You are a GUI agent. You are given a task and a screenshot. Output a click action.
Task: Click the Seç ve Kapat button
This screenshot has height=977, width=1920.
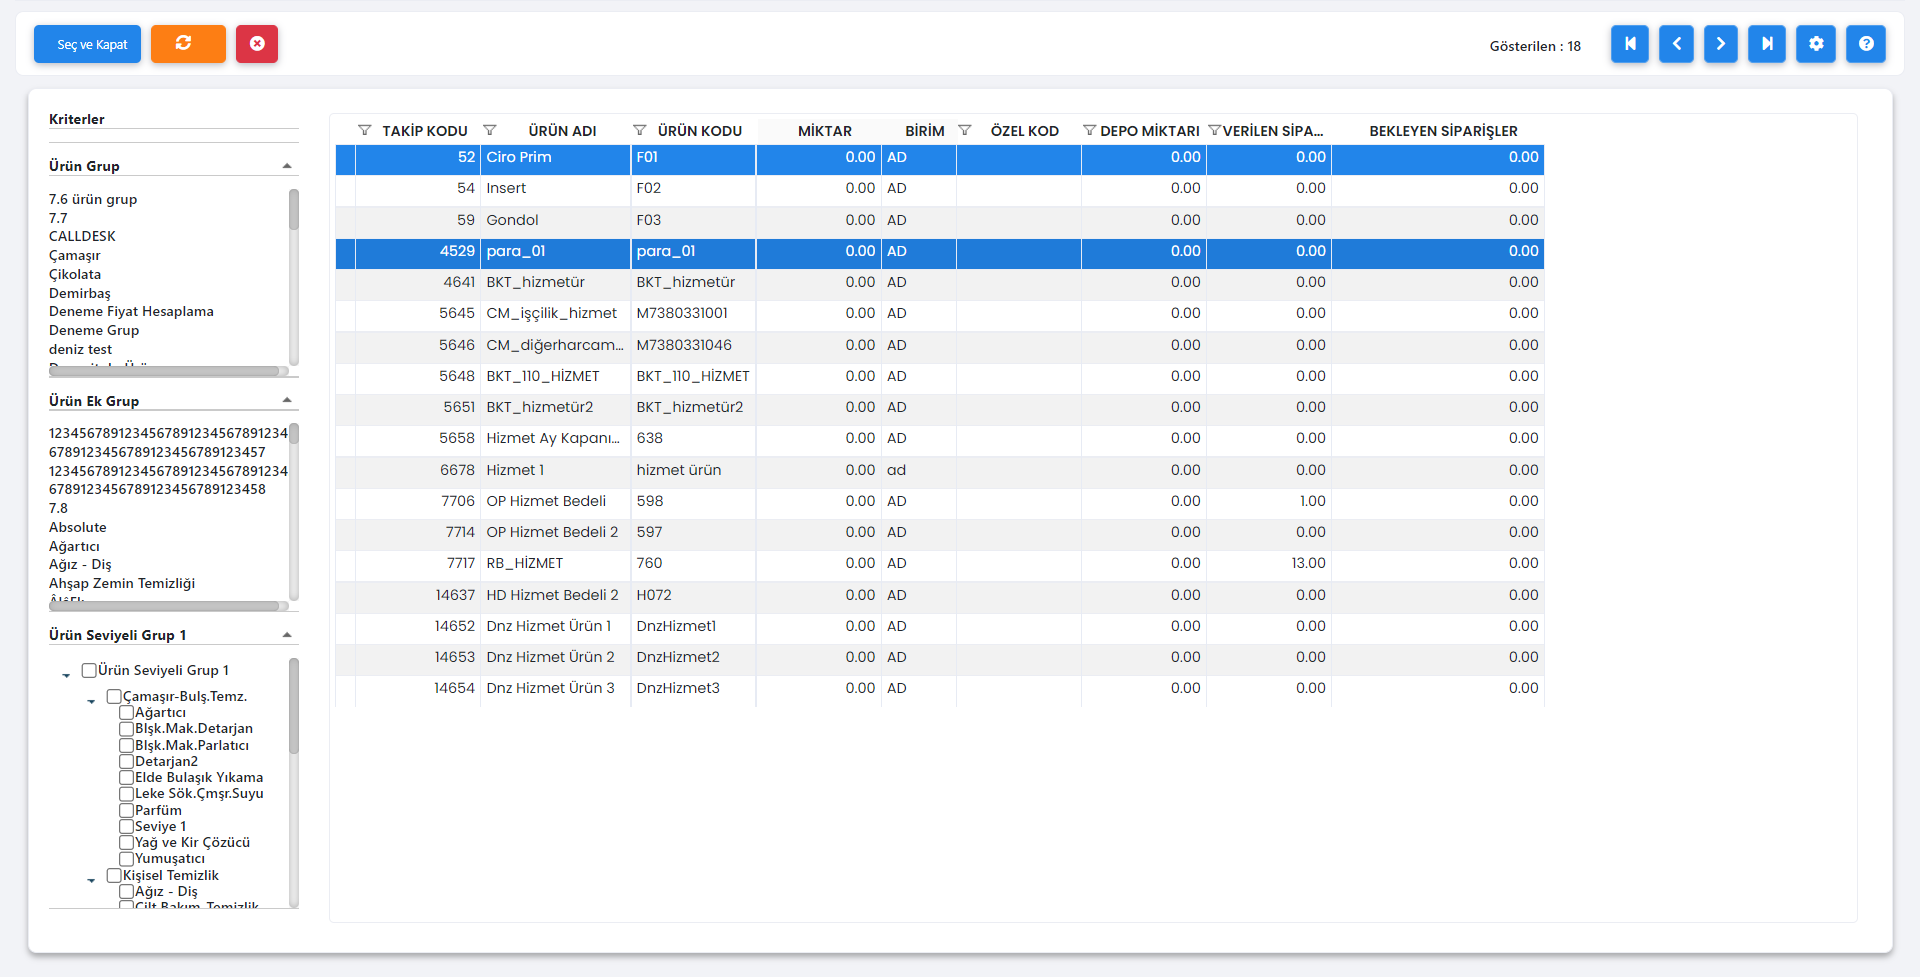pos(88,44)
